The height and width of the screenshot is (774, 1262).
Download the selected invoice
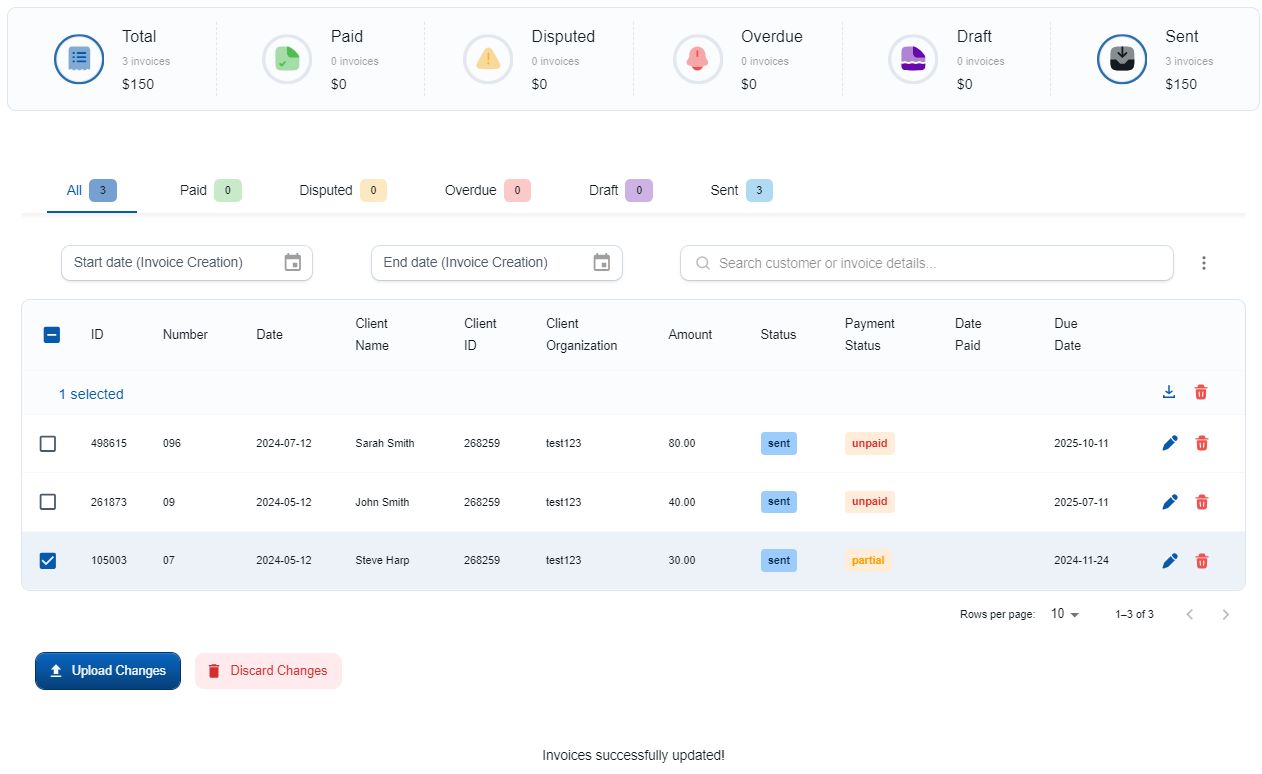pyautogui.click(x=1169, y=392)
